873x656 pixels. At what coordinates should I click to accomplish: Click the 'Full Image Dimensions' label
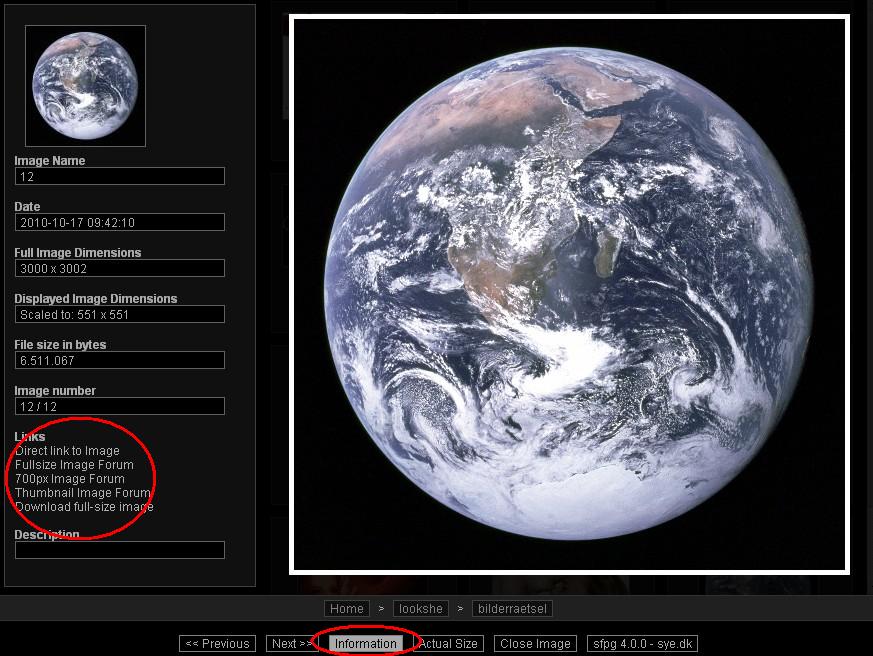(x=78, y=252)
